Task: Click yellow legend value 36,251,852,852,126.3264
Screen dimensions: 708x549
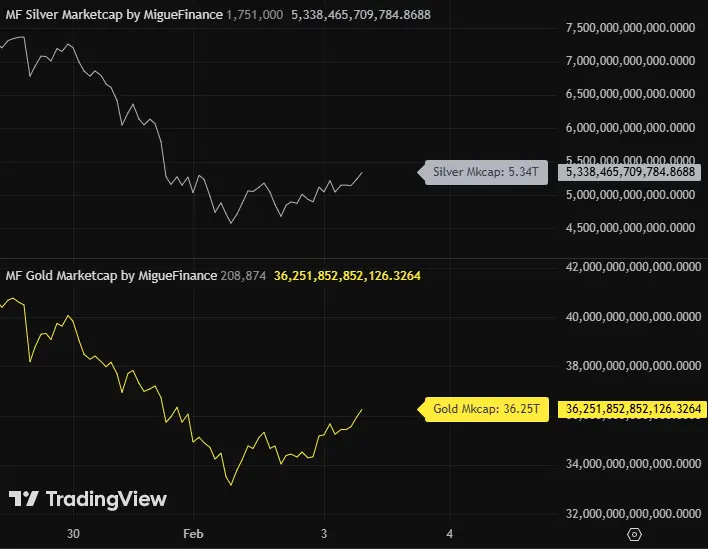Action: (x=347, y=276)
